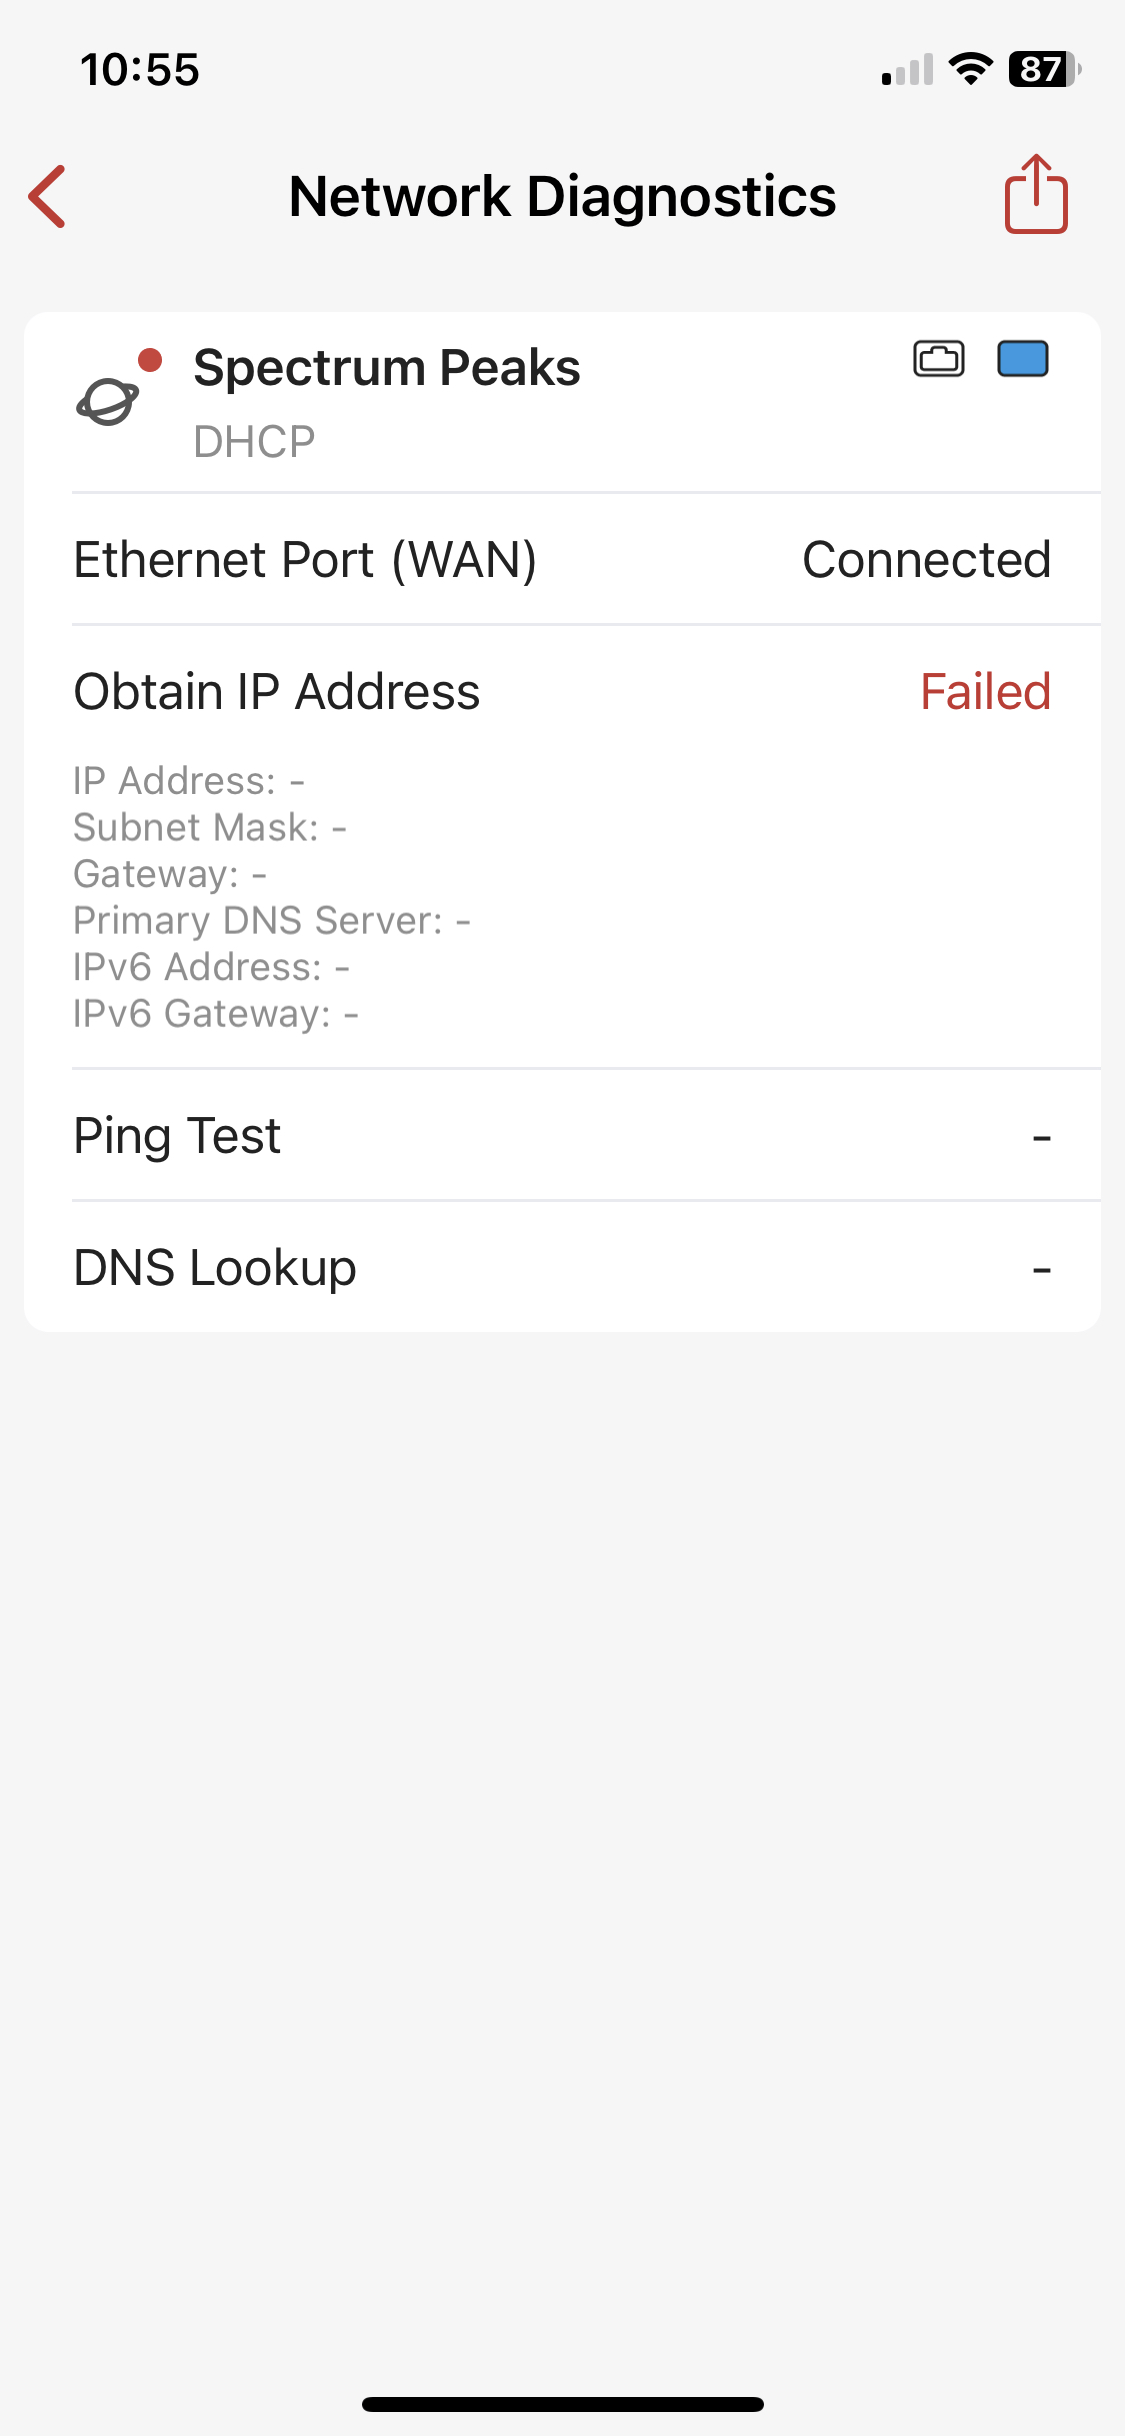The image size is (1125, 2436).
Task: Tap the planet internet icon
Action: tap(108, 402)
